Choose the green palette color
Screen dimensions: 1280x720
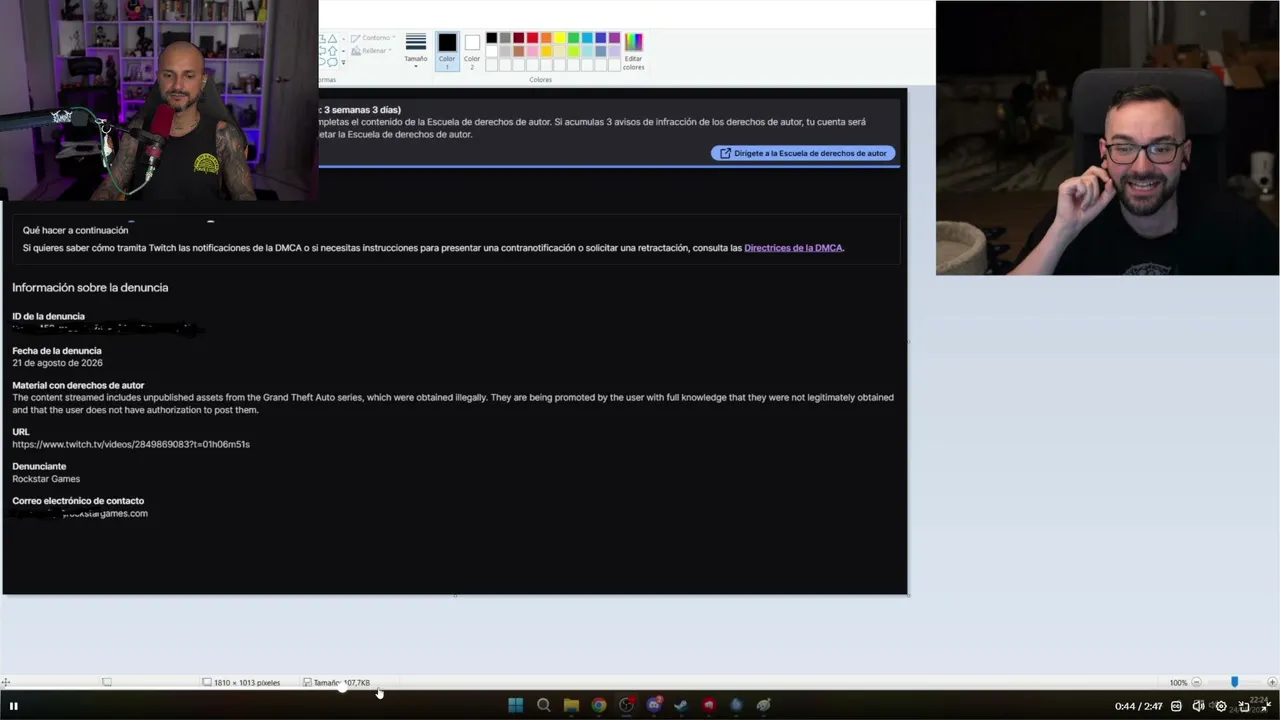coord(573,38)
